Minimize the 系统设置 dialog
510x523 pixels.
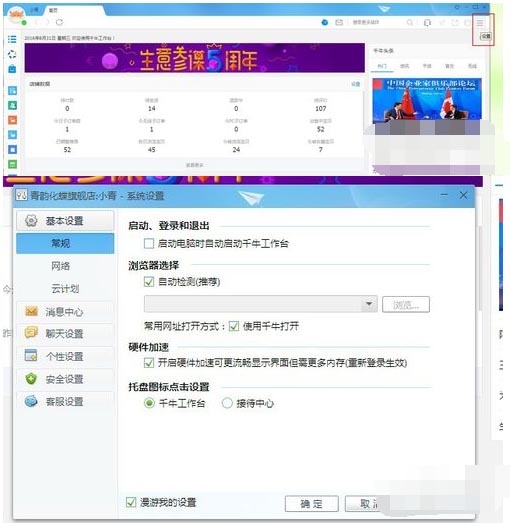pos(444,195)
